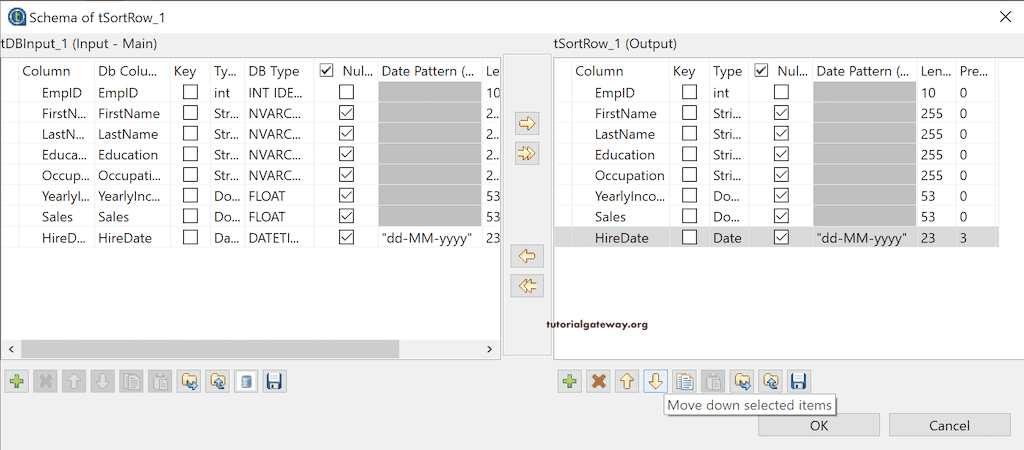
Task: Copy selected columns to output with single right arrow
Action: [527, 123]
